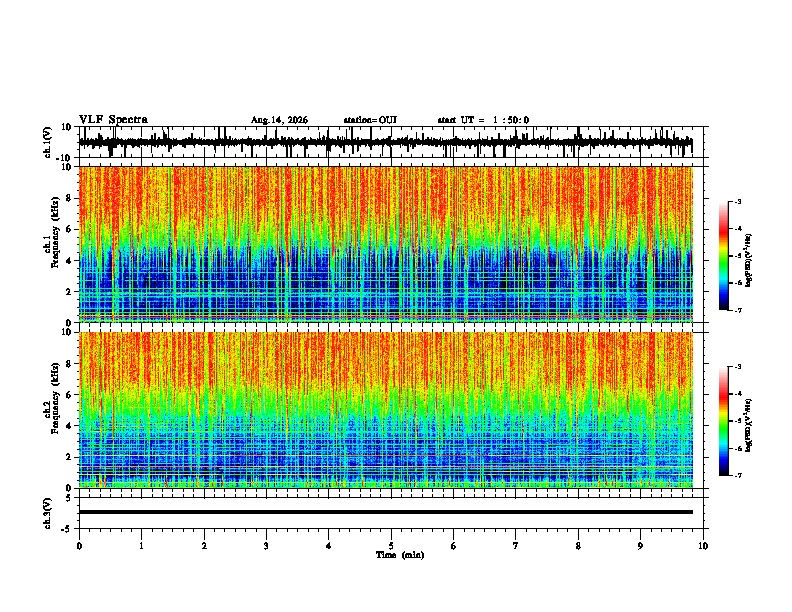
Task: Click the "ch.3(V)" axis label
Action: 48,513
